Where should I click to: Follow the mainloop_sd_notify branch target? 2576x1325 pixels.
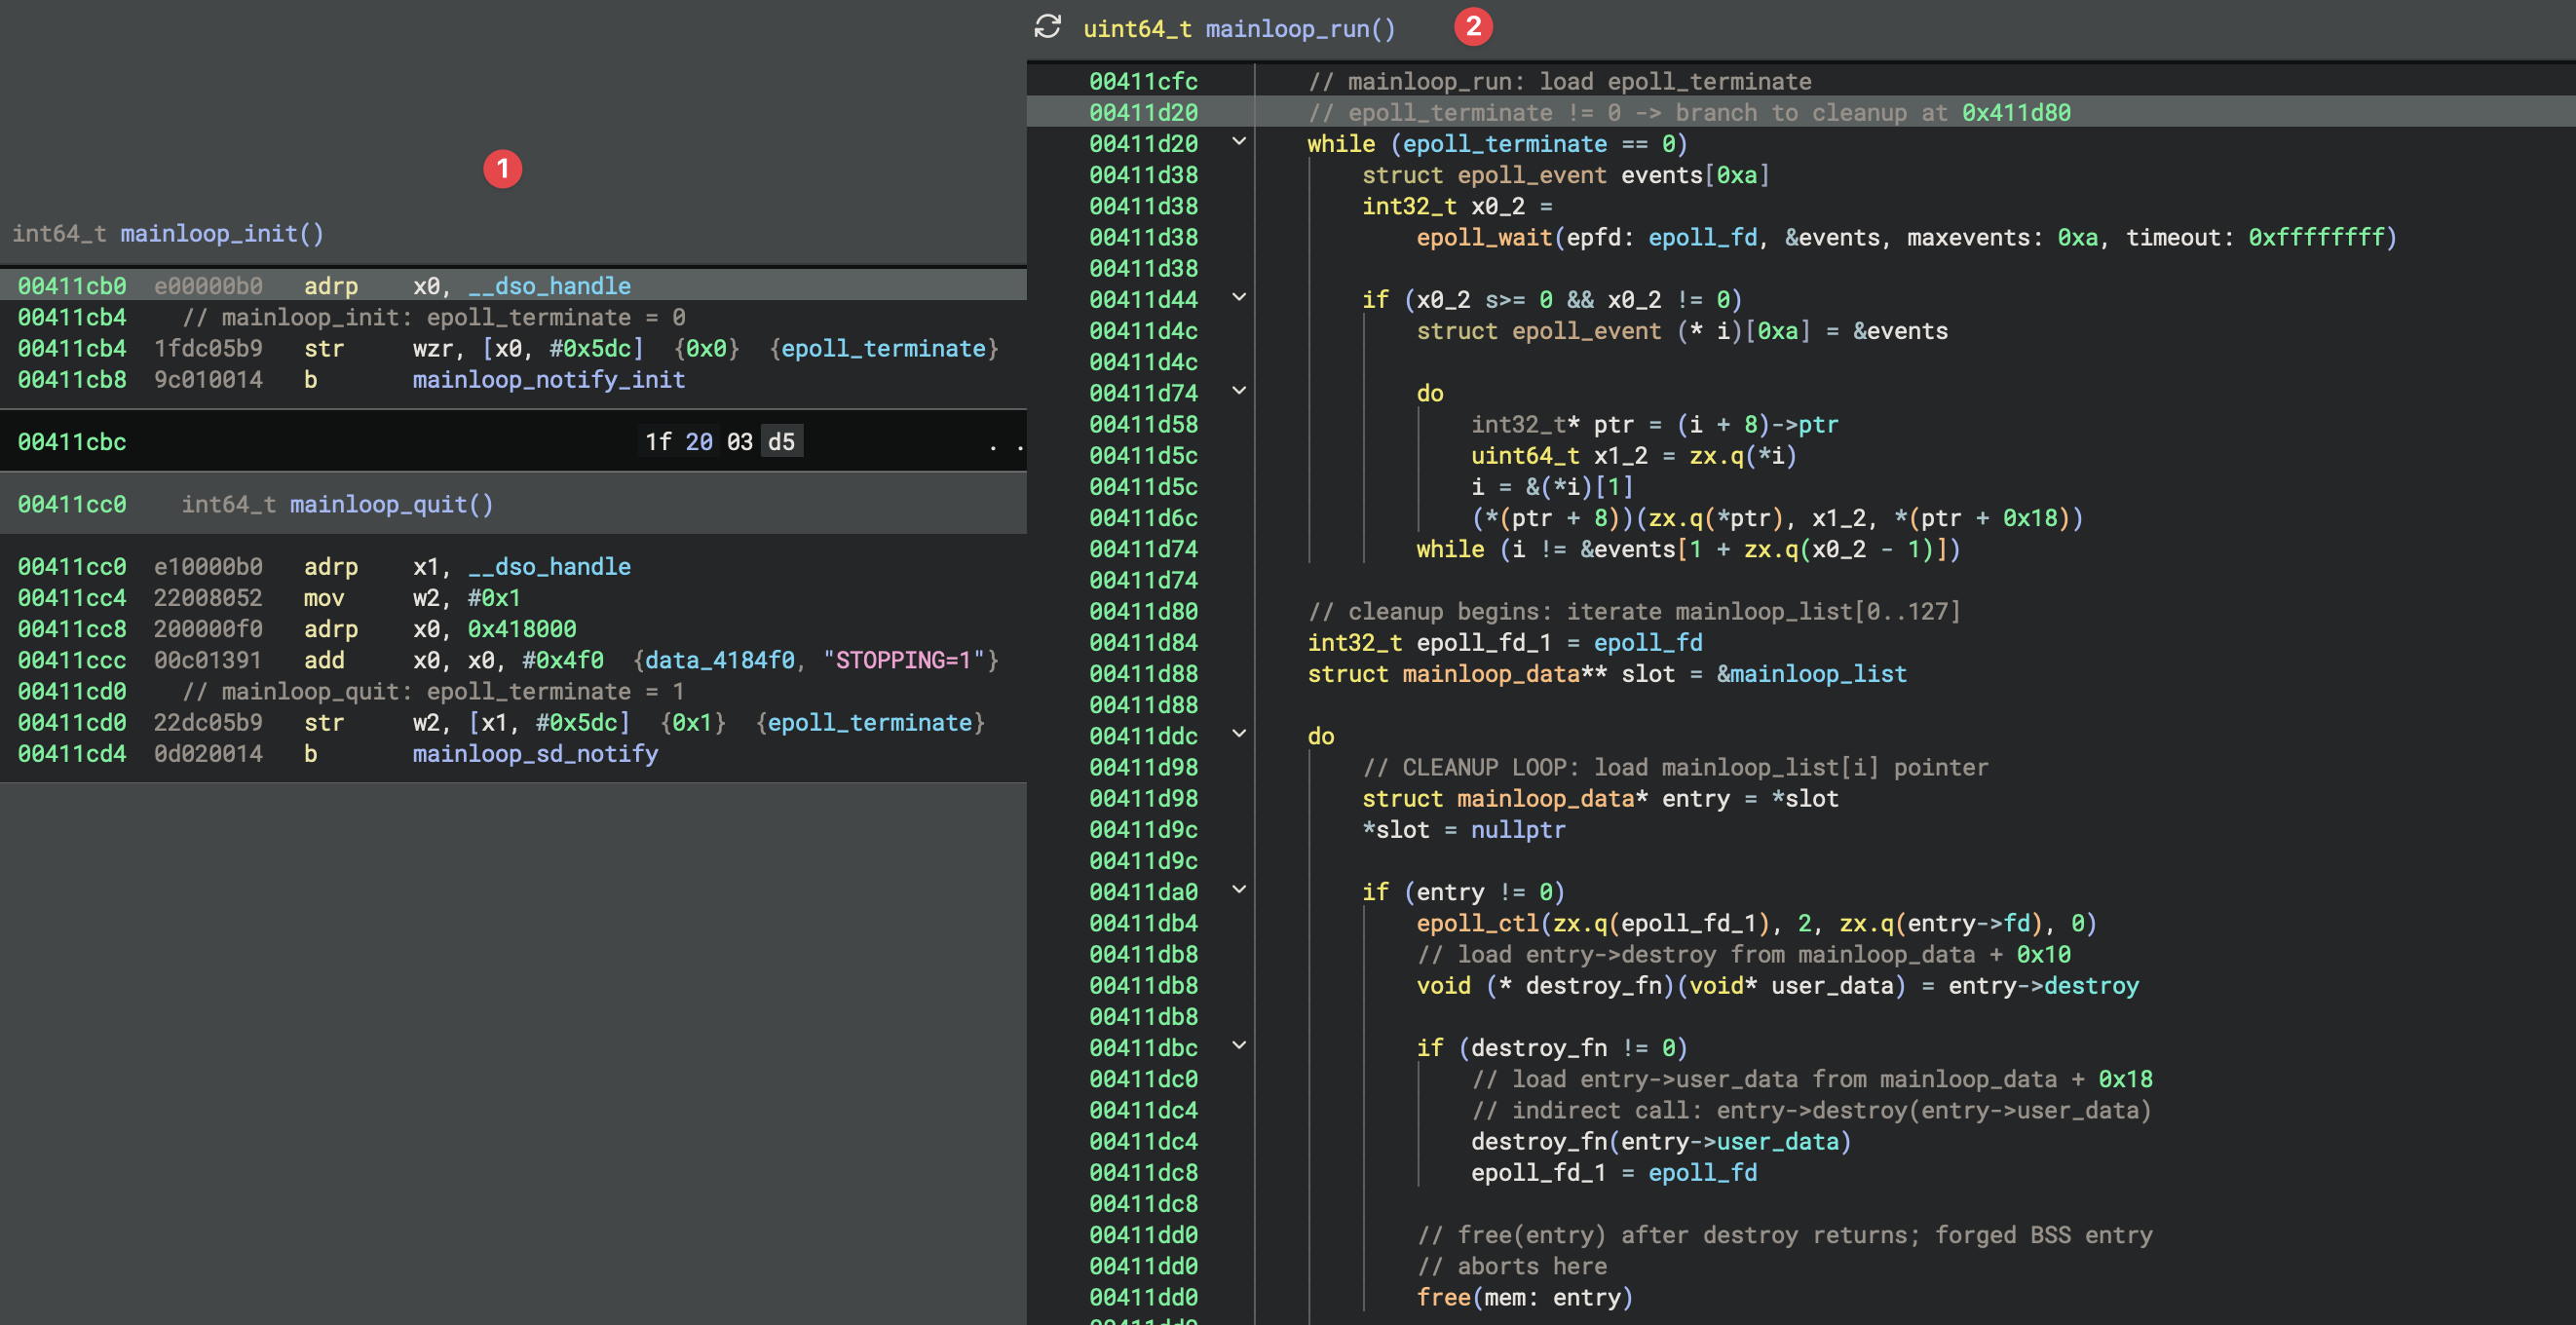[x=535, y=754]
